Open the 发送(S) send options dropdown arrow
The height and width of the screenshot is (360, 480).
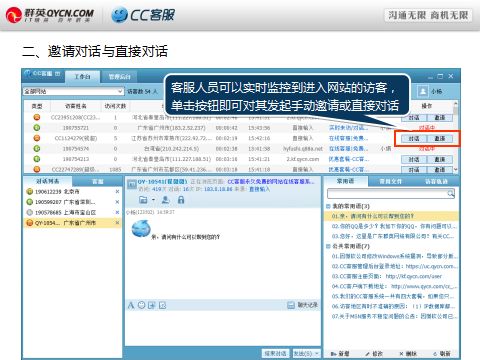317,353
